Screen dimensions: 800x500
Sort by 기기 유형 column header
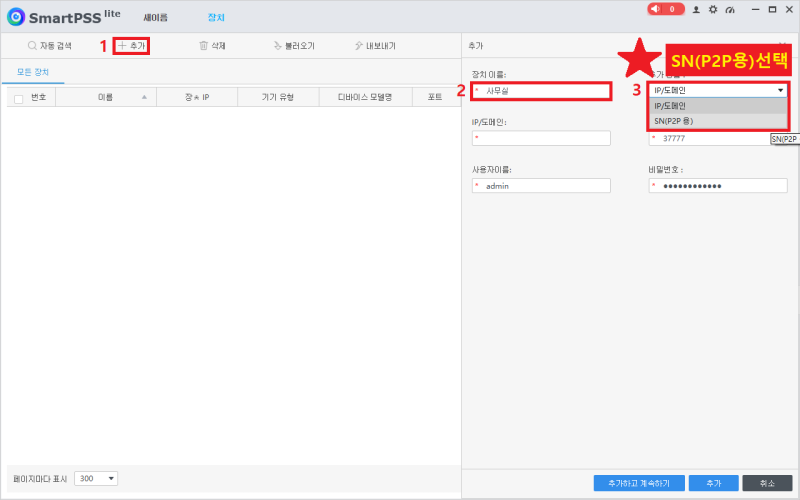(x=278, y=97)
